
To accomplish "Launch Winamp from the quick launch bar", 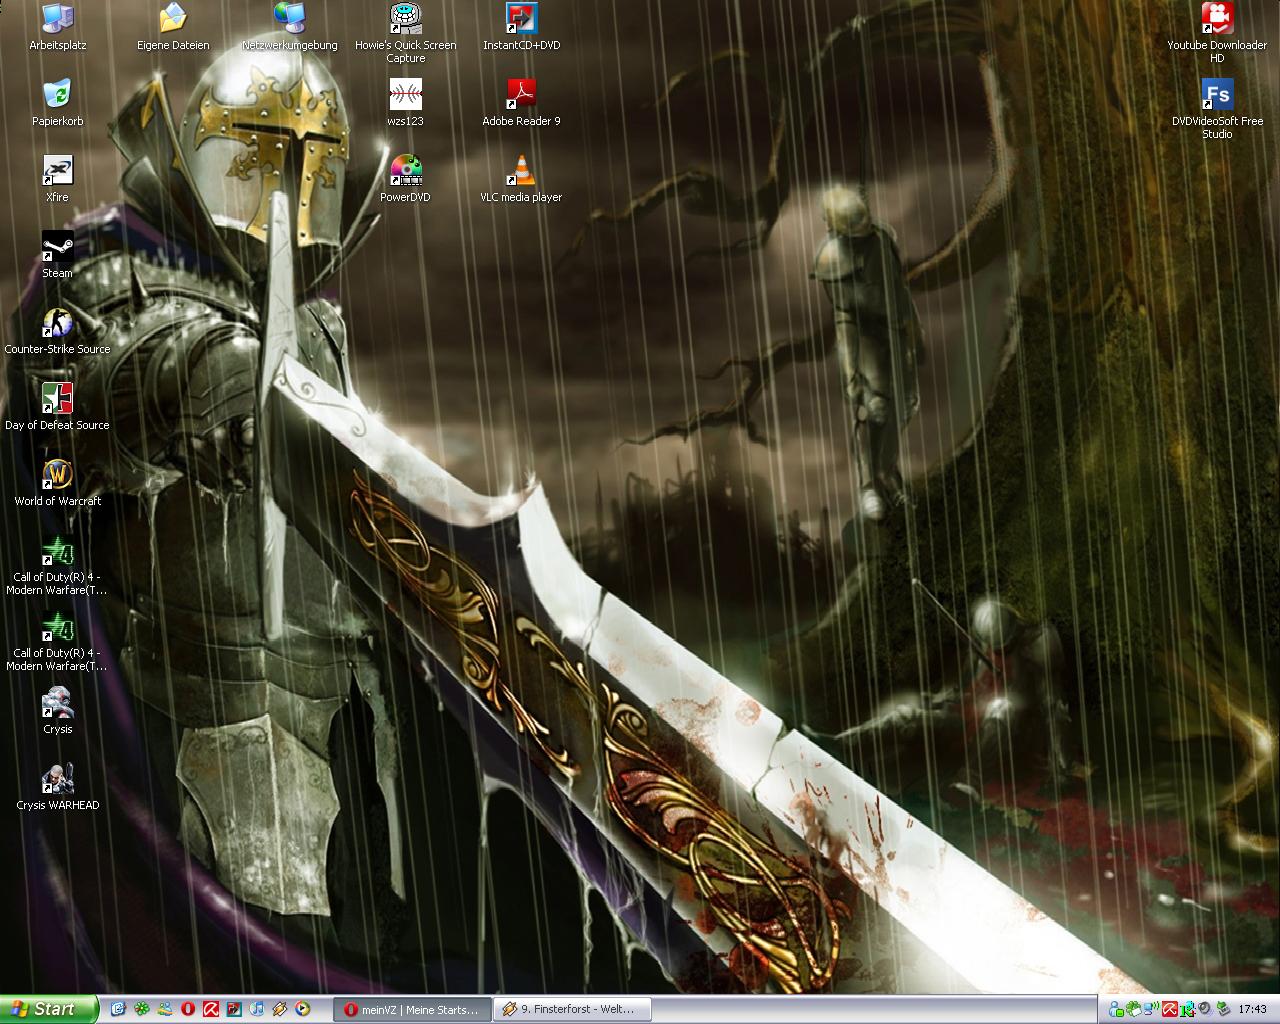I will pos(280,1009).
